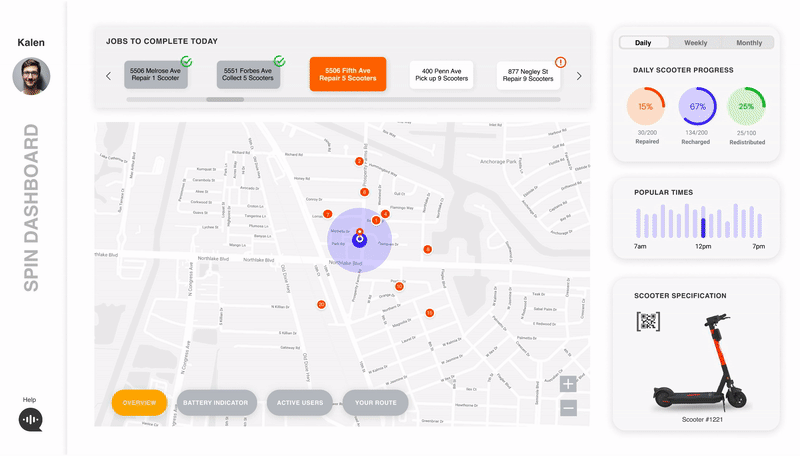Click map marker number 2
Viewport: 800px width, 456px height.
click(359, 161)
